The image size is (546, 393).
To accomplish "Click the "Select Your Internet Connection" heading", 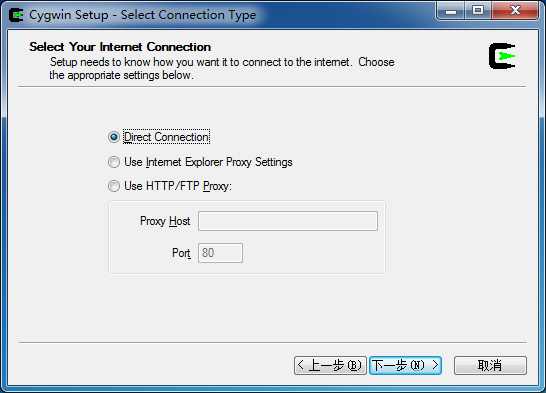I will tap(120, 47).
